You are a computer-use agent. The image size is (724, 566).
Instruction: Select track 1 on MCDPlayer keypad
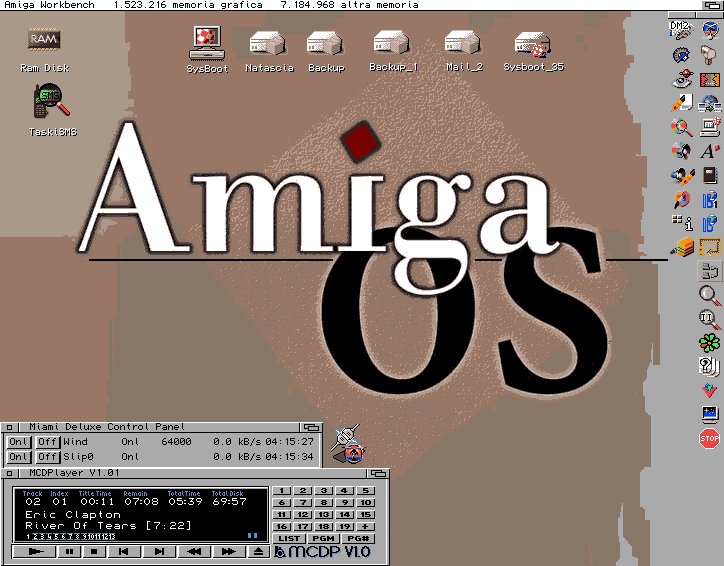pyautogui.click(x=282, y=490)
